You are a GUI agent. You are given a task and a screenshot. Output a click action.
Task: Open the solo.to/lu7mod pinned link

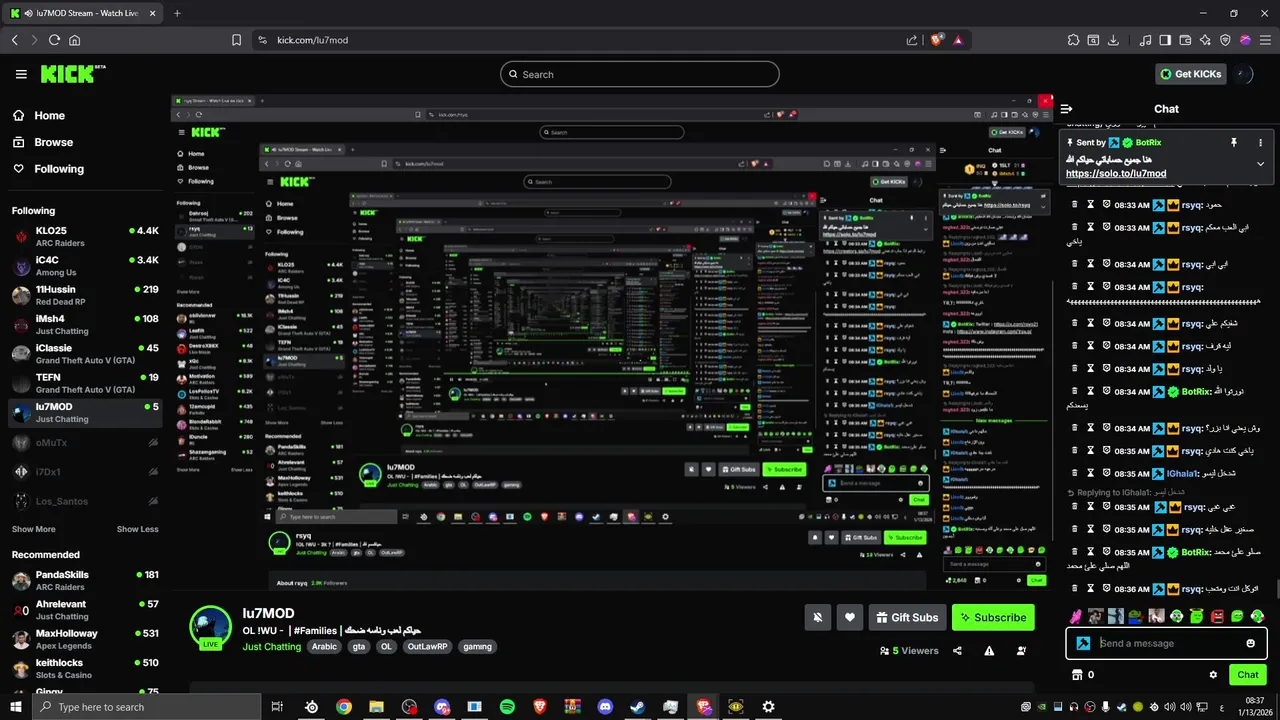[x=1116, y=174]
